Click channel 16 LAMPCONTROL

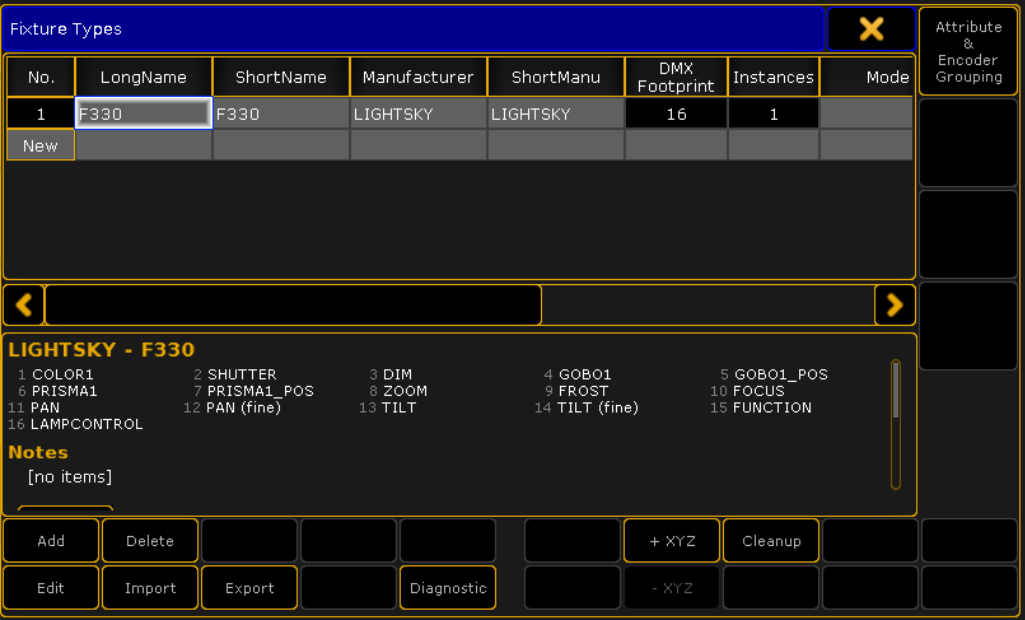point(75,424)
